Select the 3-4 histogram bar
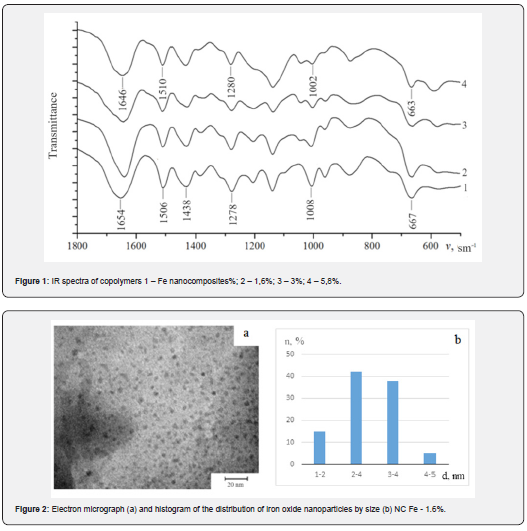This screenshot has height=531, width=527. click(x=393, y=423)
